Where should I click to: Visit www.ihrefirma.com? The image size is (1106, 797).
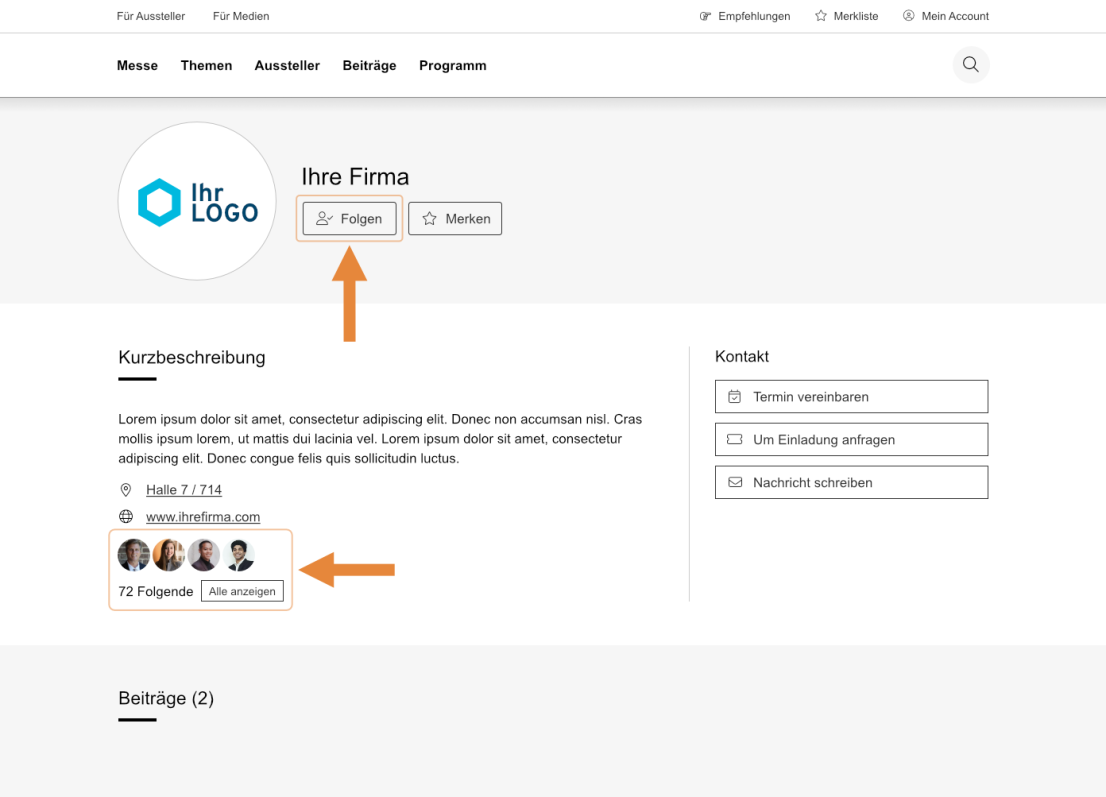(x=202, y=517)
